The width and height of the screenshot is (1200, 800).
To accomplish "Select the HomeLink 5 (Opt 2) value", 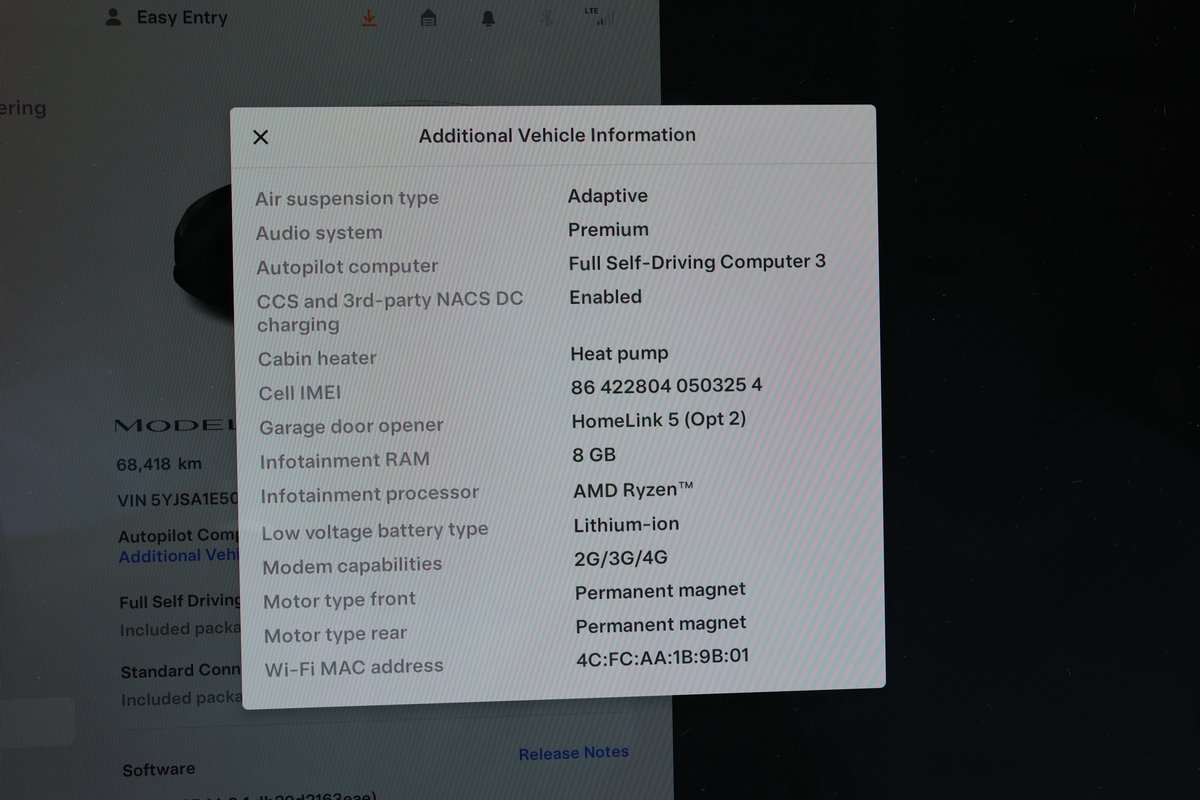I will click(659, 419).
